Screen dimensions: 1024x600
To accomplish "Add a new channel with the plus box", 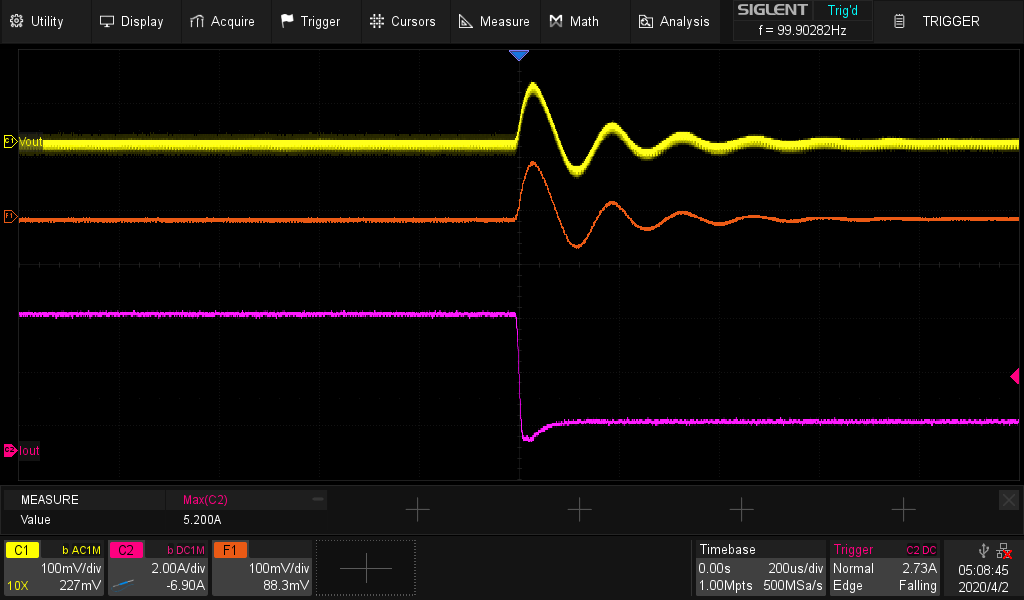I will 366,568.
